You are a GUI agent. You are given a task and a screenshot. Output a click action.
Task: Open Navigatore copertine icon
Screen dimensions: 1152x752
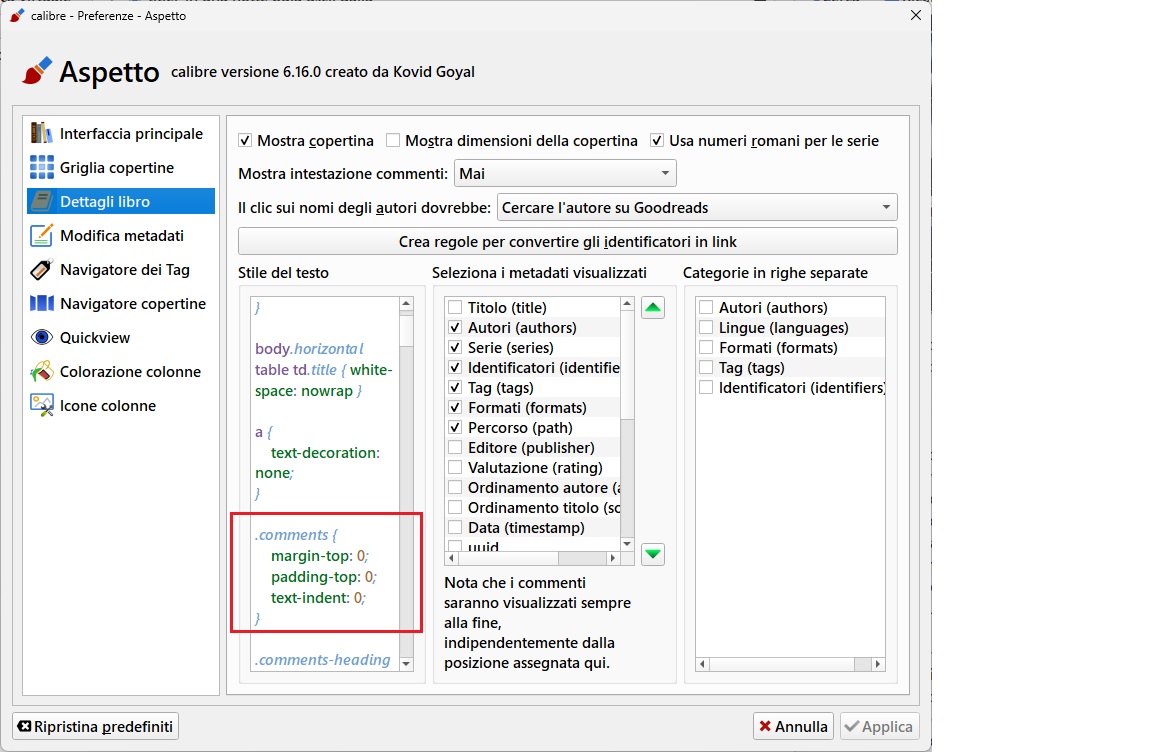41,303
